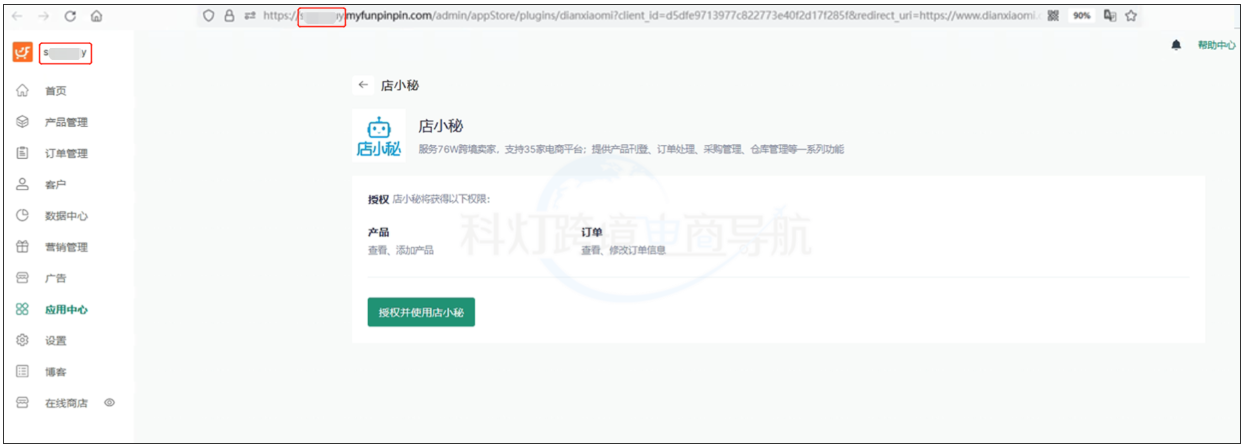Click the 设置 gear icon

[x=22, y=340]
